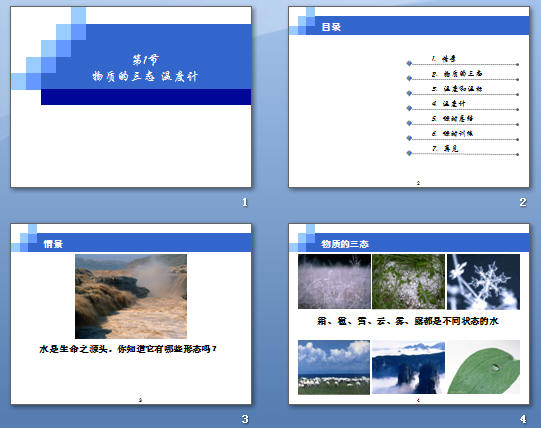
Task: Click the muddy river waterfall photo
Action: click(x=131, y=296)
